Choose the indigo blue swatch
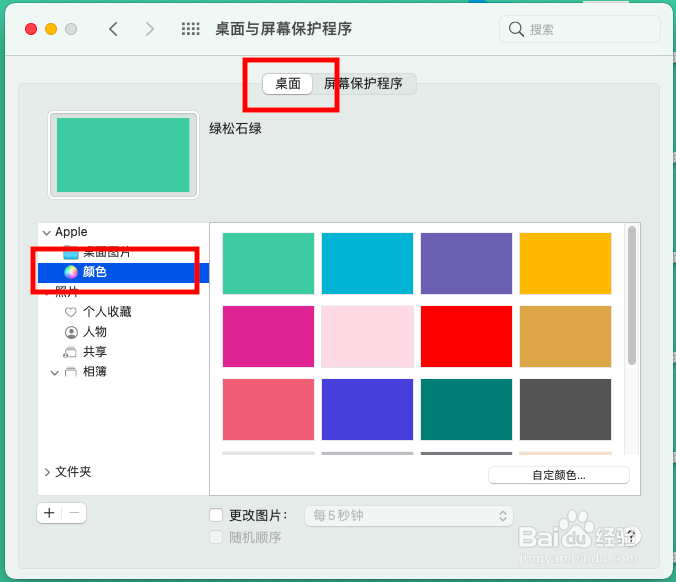The image size is (676, 582). pyautogui.click(x=367, y=410)
